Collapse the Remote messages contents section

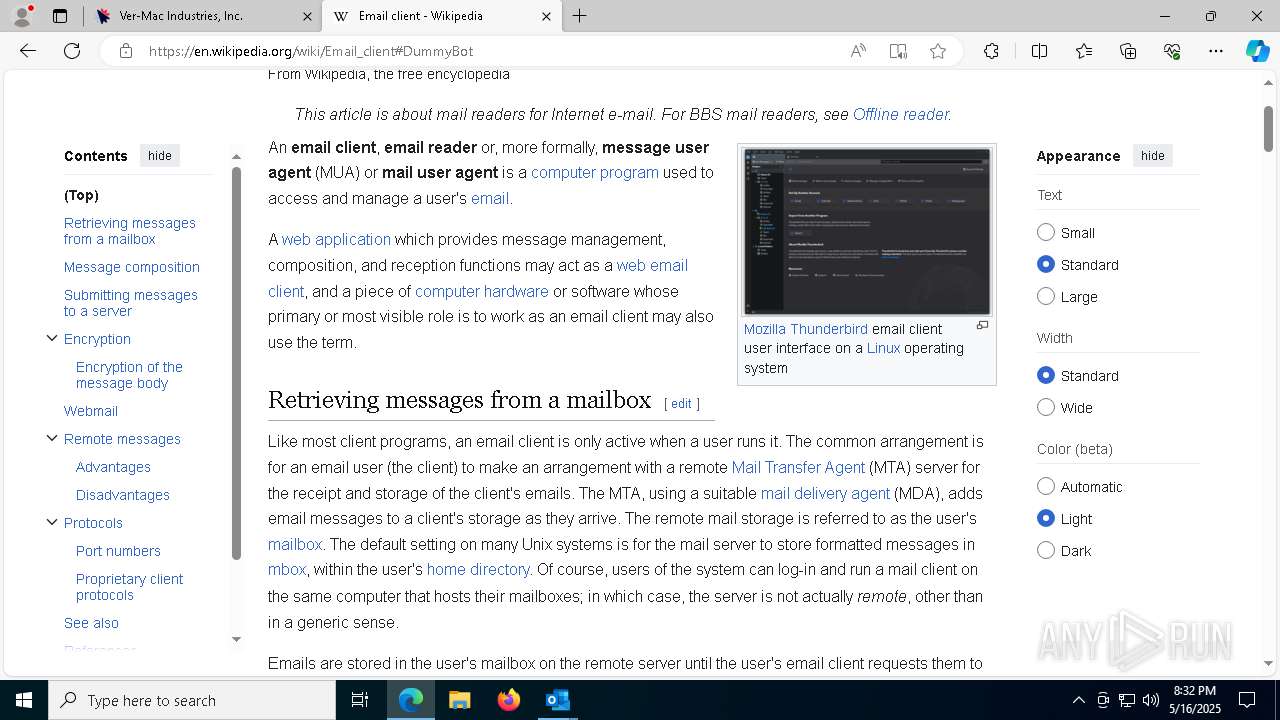(52, 438)
